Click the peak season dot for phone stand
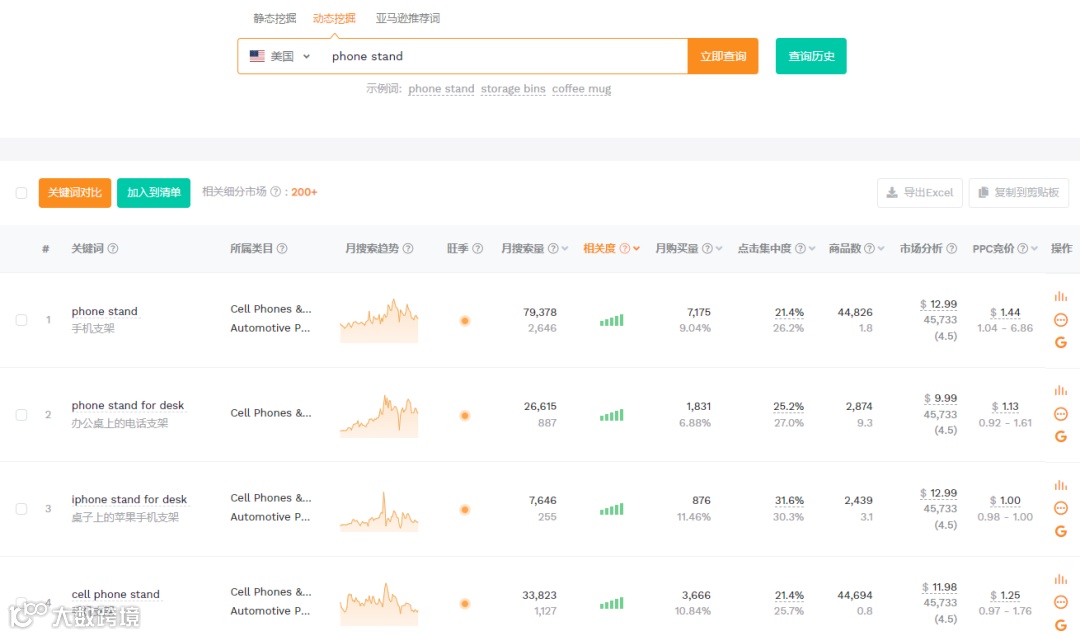Image resolution: width=1080 pixels, height=636 pixels. (x=465, y=320)
